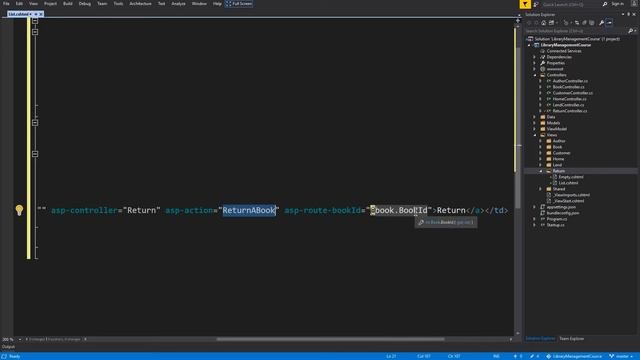The image size is (640, 360).
Task: Click the selected ReturnABook text in code
Action: tap(249, 210)
